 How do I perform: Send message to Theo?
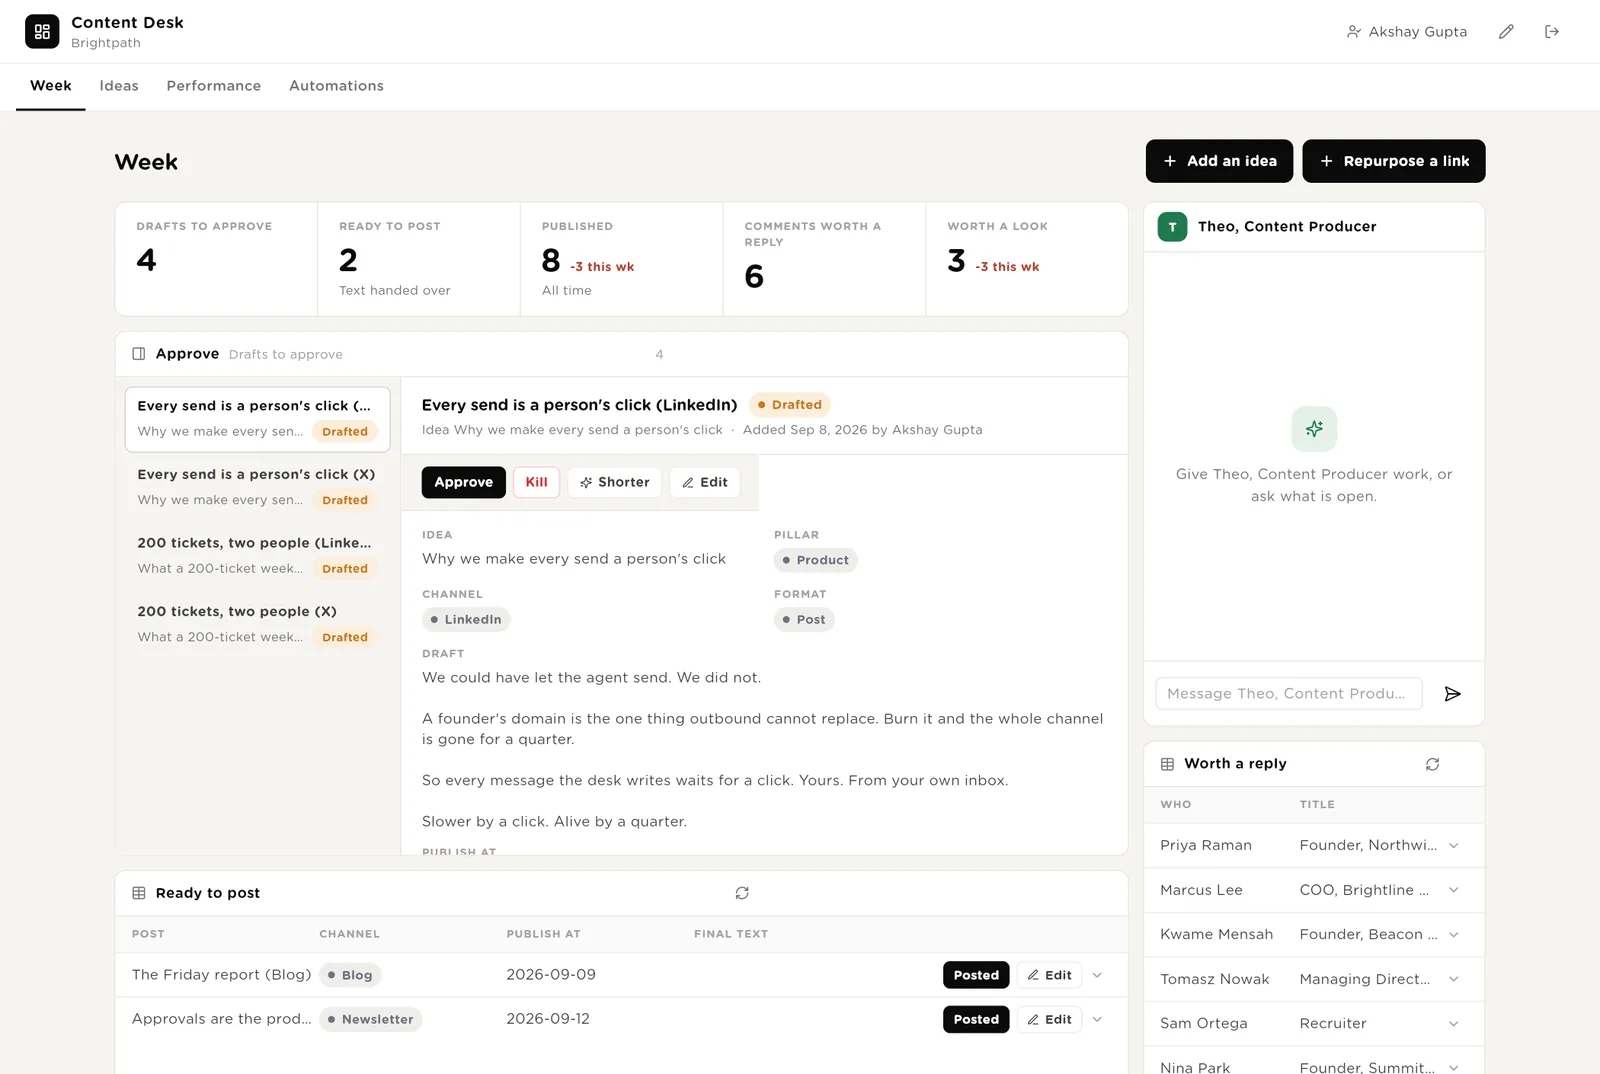(x=1453, y=694)
